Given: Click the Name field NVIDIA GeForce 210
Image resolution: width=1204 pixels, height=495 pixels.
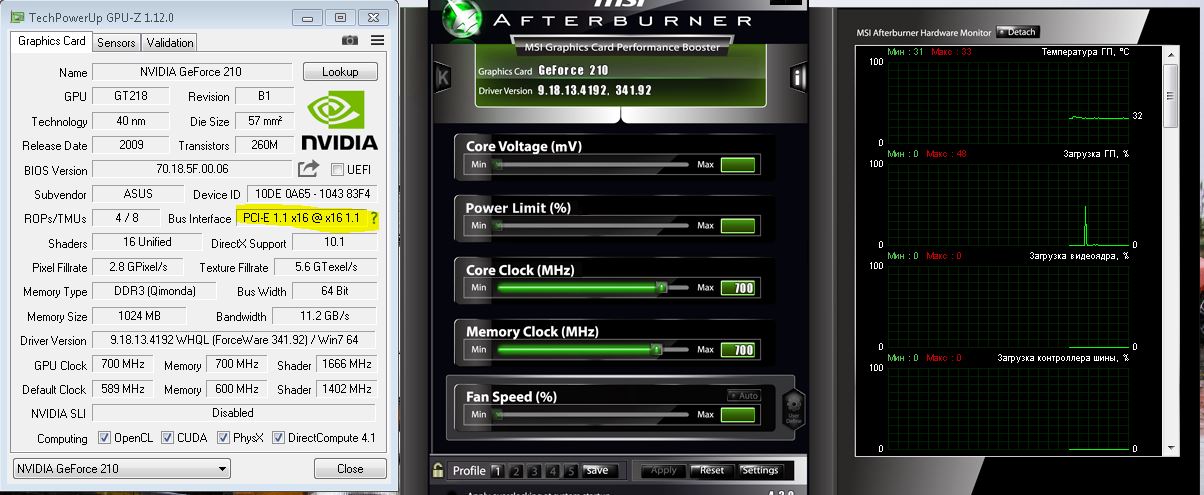Looking at the screenshot, I should point(192,72).
